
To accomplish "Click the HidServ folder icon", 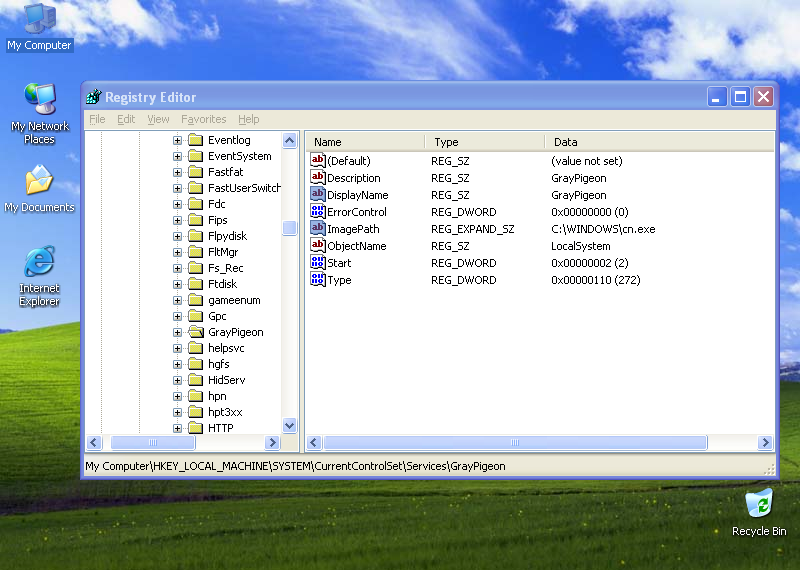I will click(x=196, y=380).
